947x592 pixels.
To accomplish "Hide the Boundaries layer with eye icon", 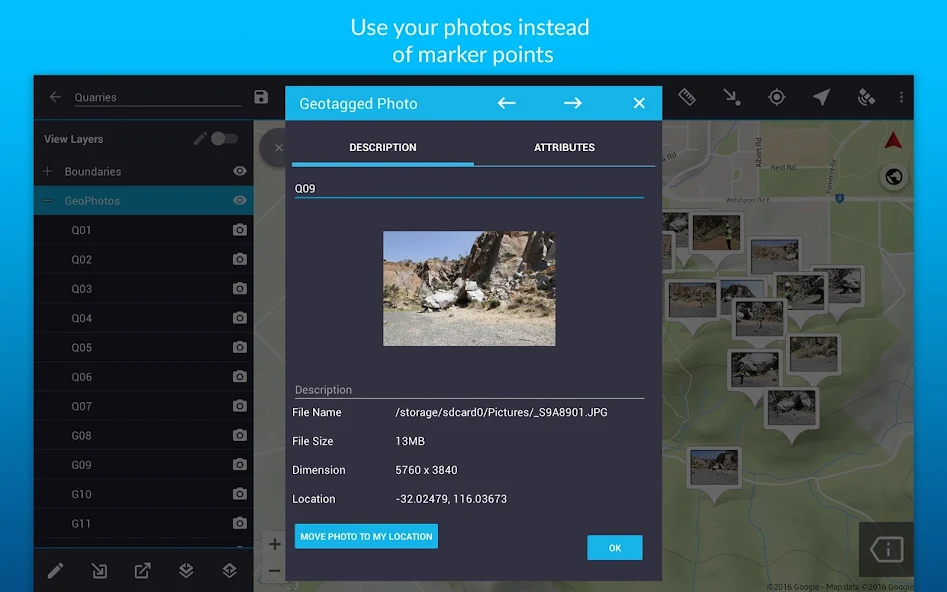I will pyautogui.click(x=240, y=172).
